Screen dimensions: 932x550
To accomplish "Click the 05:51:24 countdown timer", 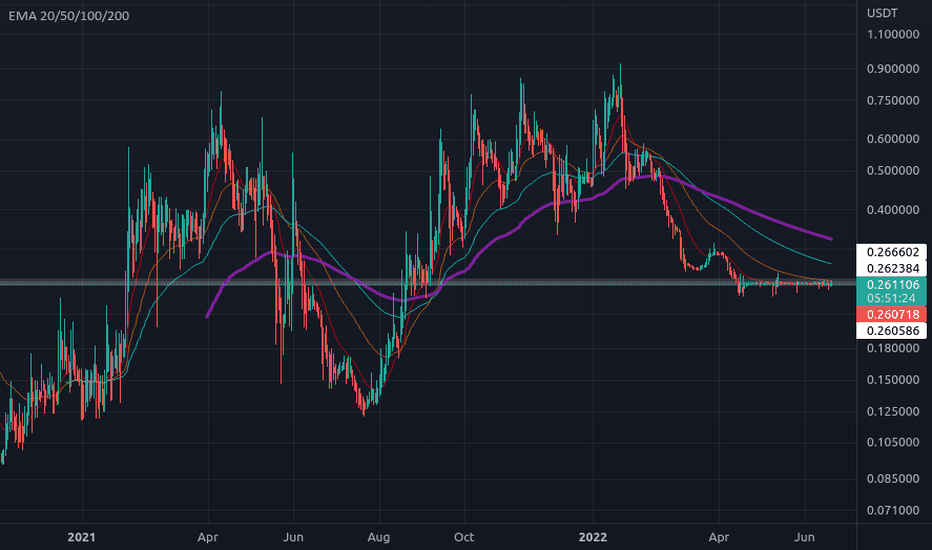I will tap(892, 298).
